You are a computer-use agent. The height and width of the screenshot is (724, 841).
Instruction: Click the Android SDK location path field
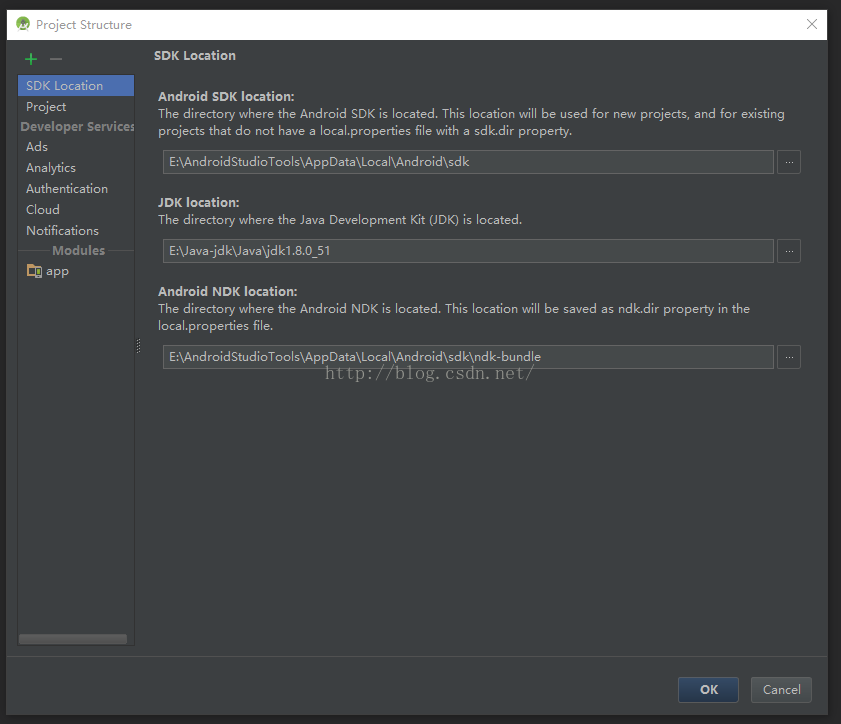click(468, 162)
